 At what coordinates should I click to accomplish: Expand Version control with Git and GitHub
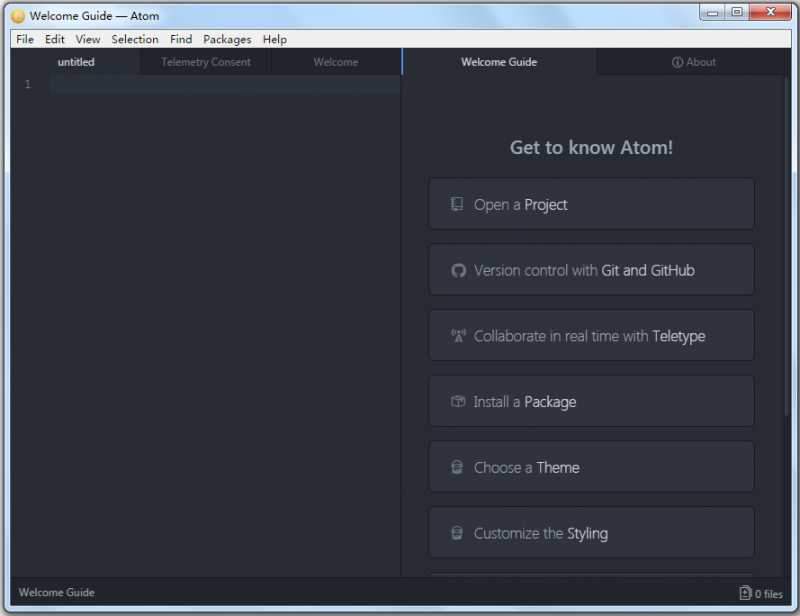click(x=591, y=270)
